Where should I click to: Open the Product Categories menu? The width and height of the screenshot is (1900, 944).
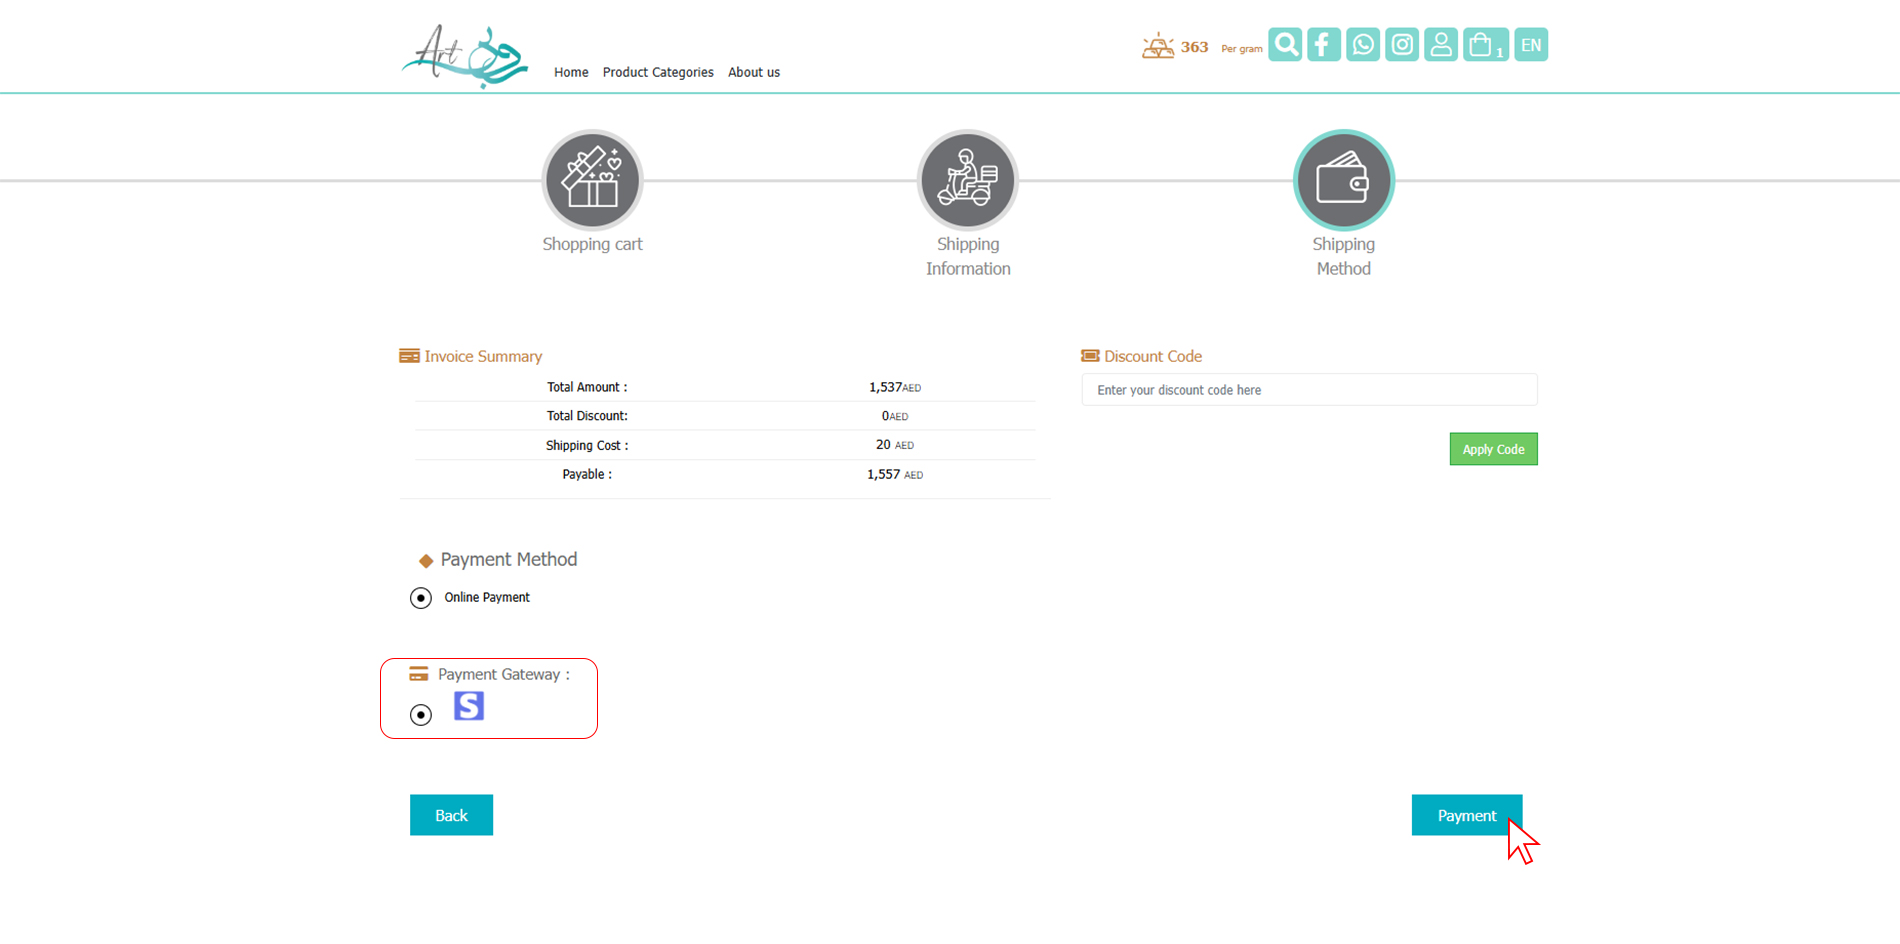(x=658, y=72)
